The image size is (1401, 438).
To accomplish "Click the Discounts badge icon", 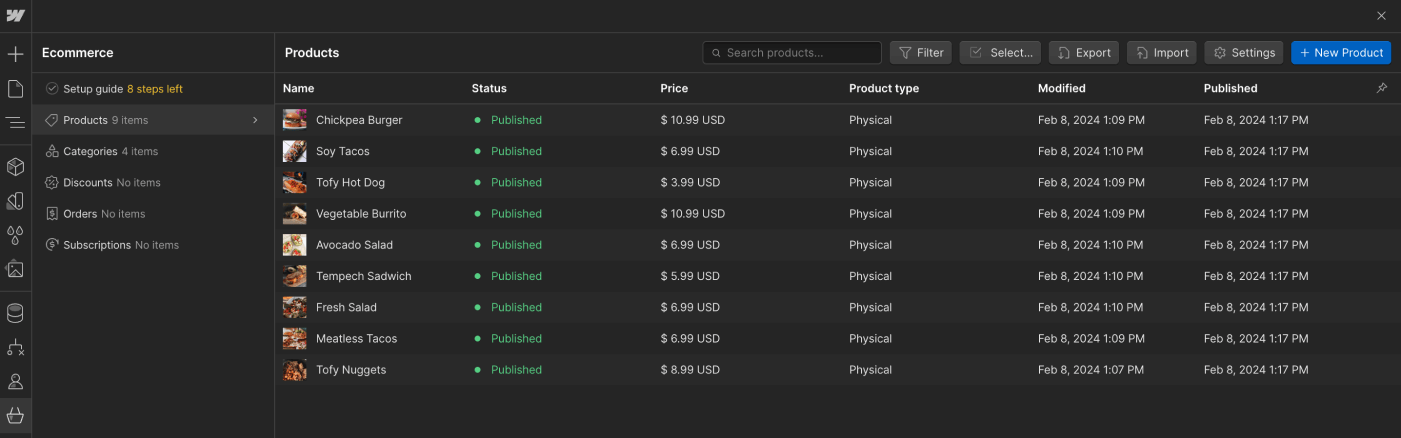I will (x=52, y=182).
